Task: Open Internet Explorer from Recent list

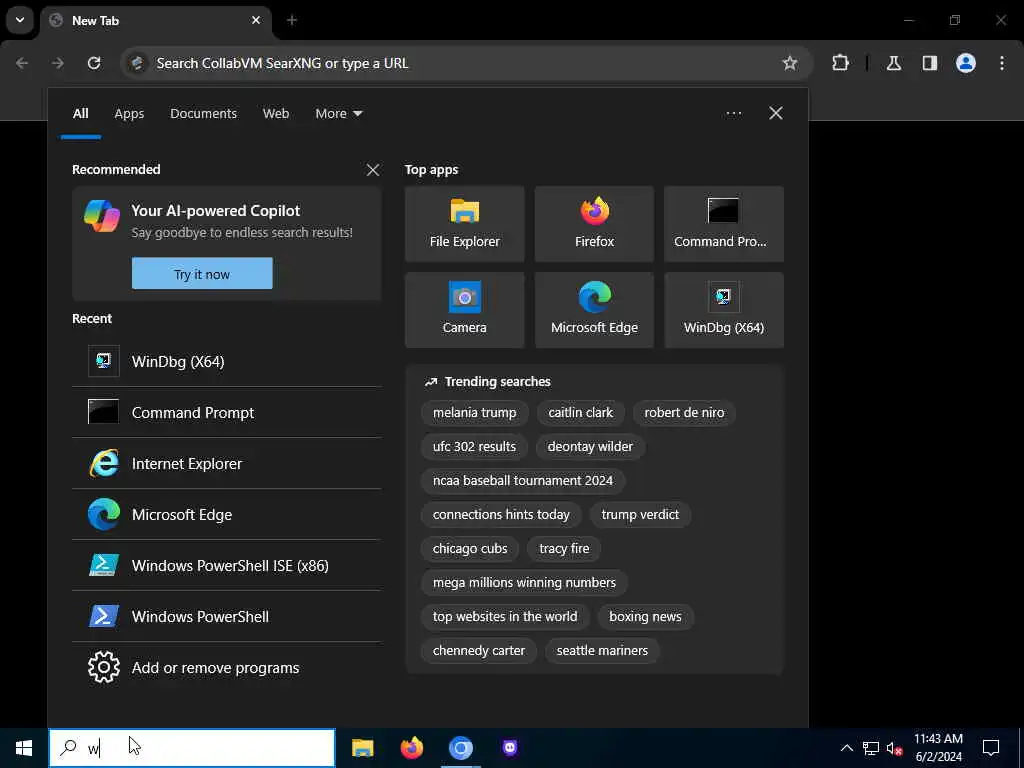Action: 227,463
